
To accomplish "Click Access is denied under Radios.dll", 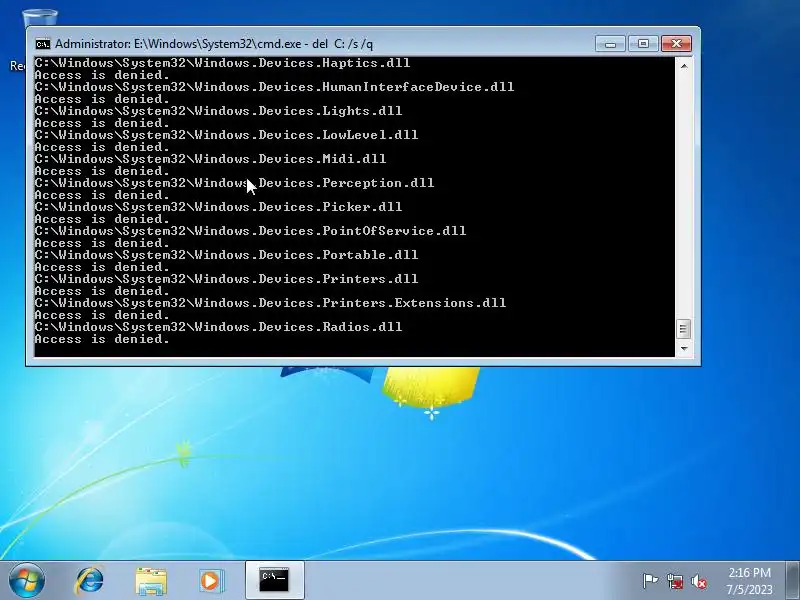I will pyautogui.click(x=102, y=339).
